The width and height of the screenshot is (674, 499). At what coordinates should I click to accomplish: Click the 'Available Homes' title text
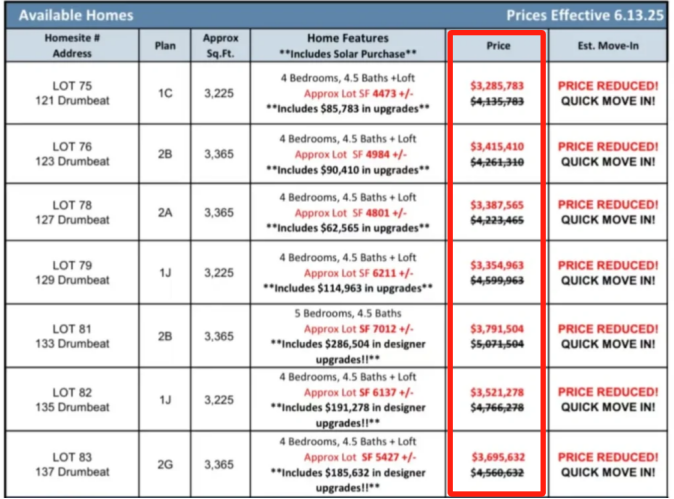[x=76, y=15]
